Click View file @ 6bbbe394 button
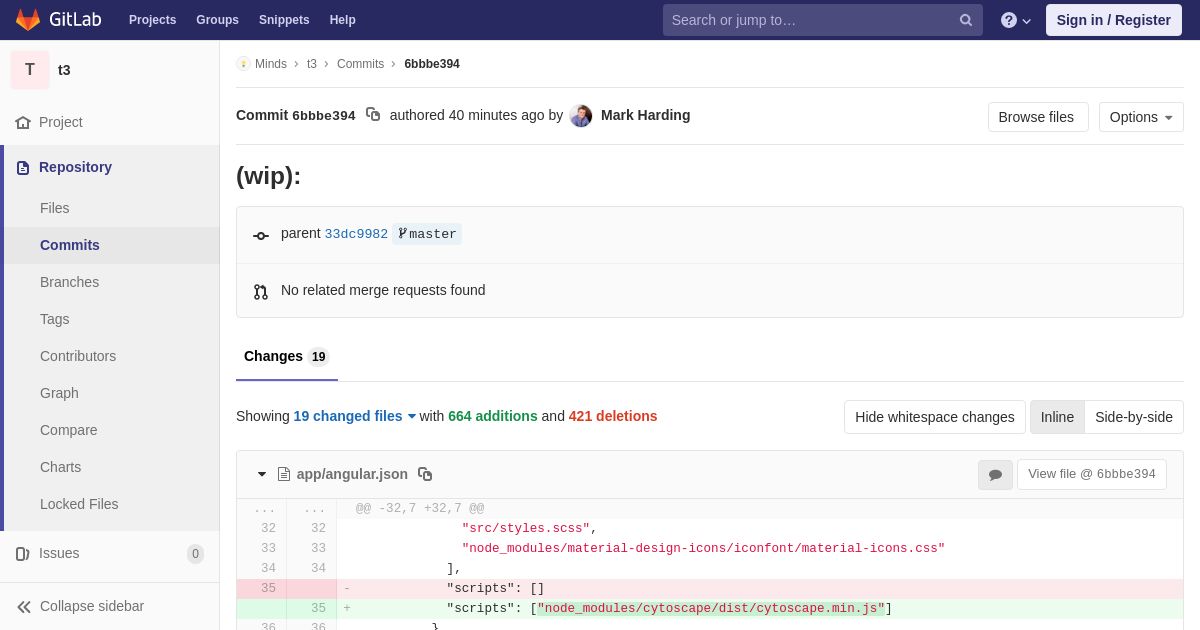 (x=1092, y=474)
